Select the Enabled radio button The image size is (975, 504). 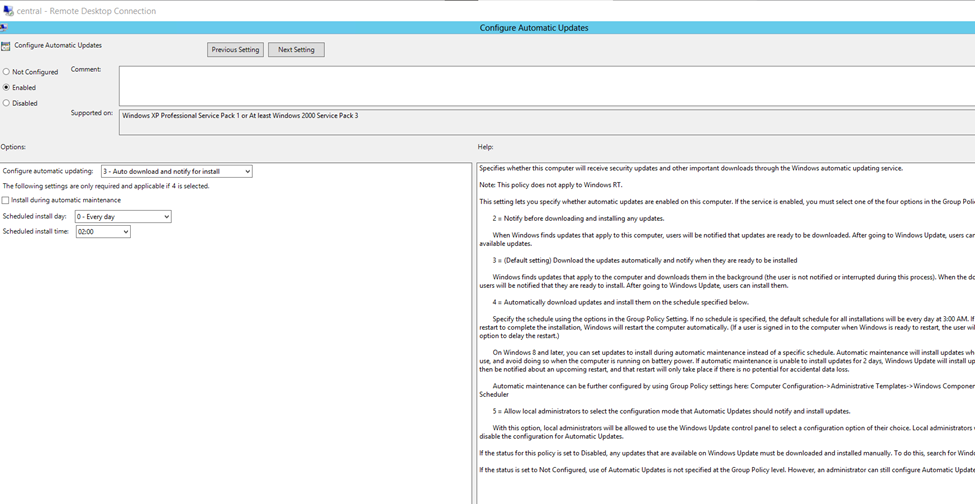[7, 88]
